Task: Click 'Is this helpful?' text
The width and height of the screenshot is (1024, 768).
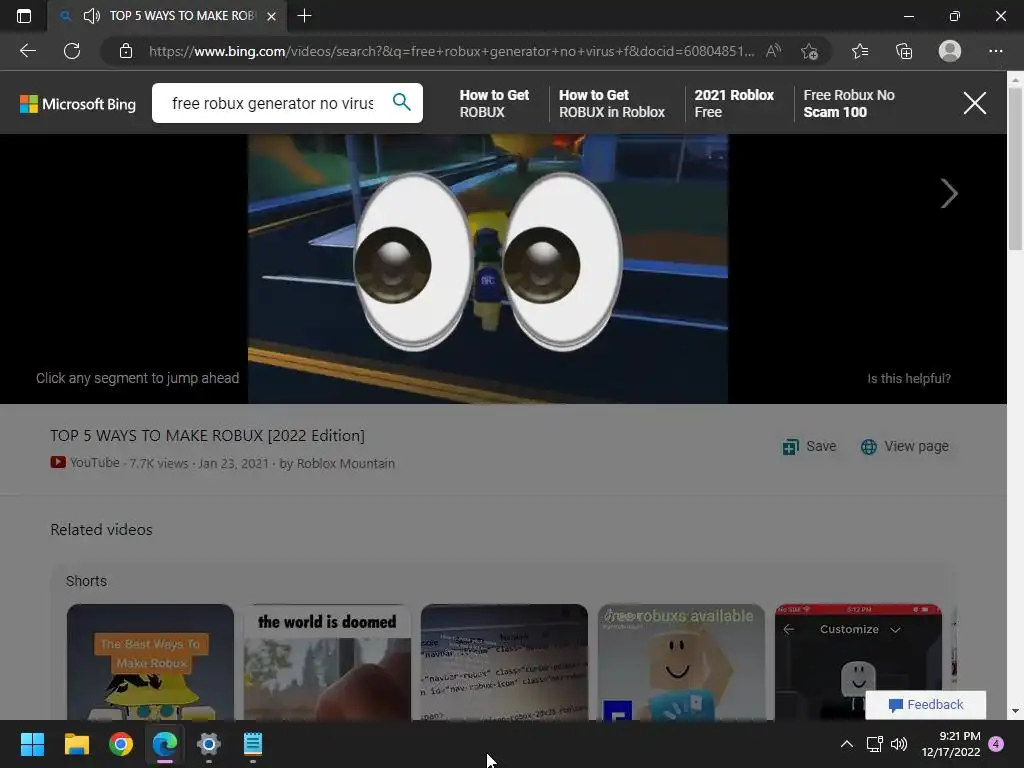Action: pos(908,378)
